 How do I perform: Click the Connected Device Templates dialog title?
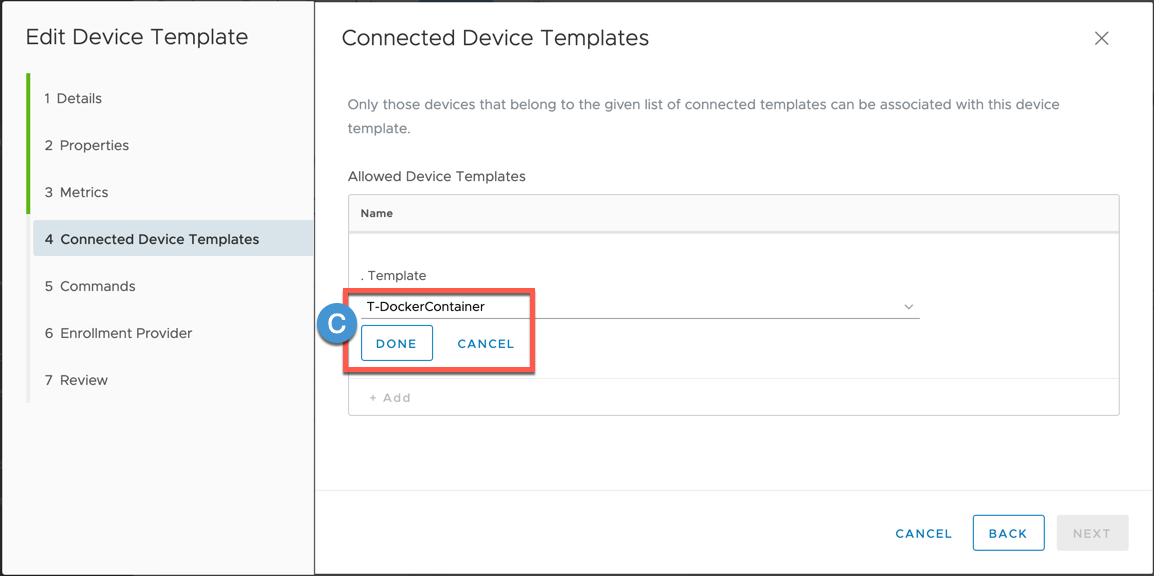495,38
